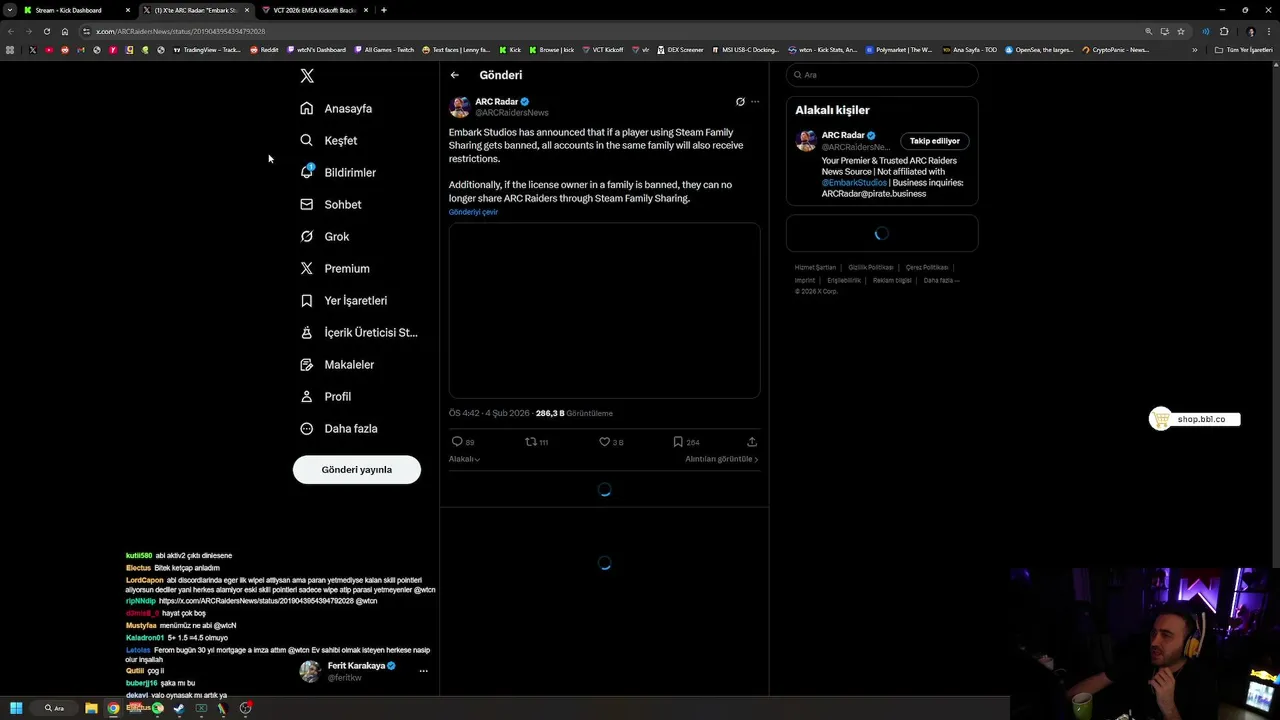Screen dimensions: 1280x720
Task: Open Profil page
Action: pyautogui.click(x=326, y=396)
